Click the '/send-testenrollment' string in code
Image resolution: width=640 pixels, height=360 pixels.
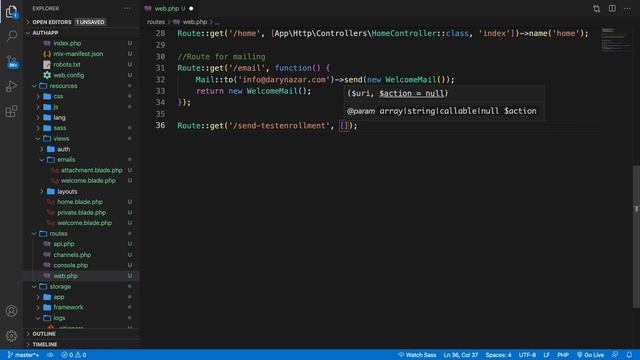pos(279,126)
